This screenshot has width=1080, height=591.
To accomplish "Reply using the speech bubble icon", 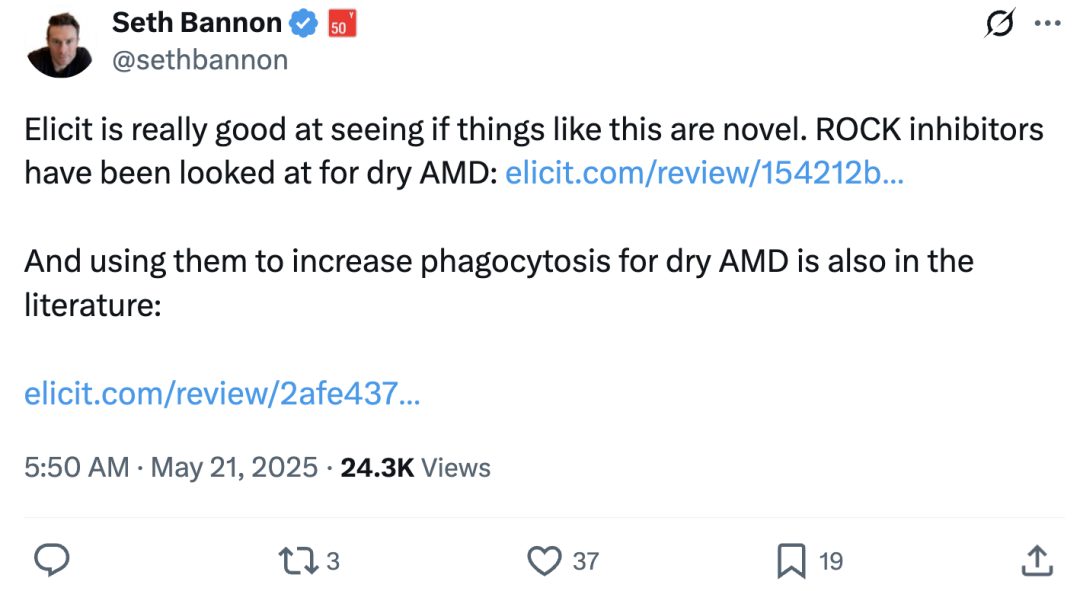I will point(50,561).
